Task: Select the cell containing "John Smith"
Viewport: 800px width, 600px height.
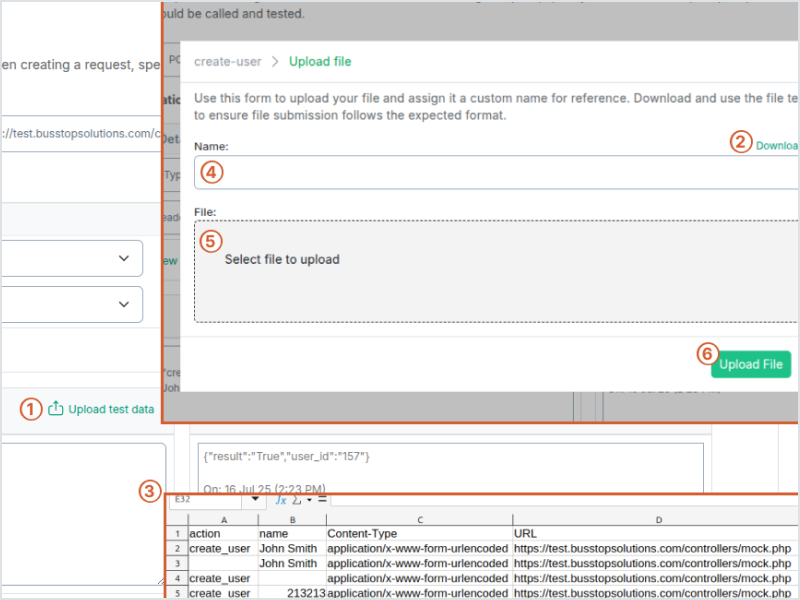Action: click(x=288, y=548)
